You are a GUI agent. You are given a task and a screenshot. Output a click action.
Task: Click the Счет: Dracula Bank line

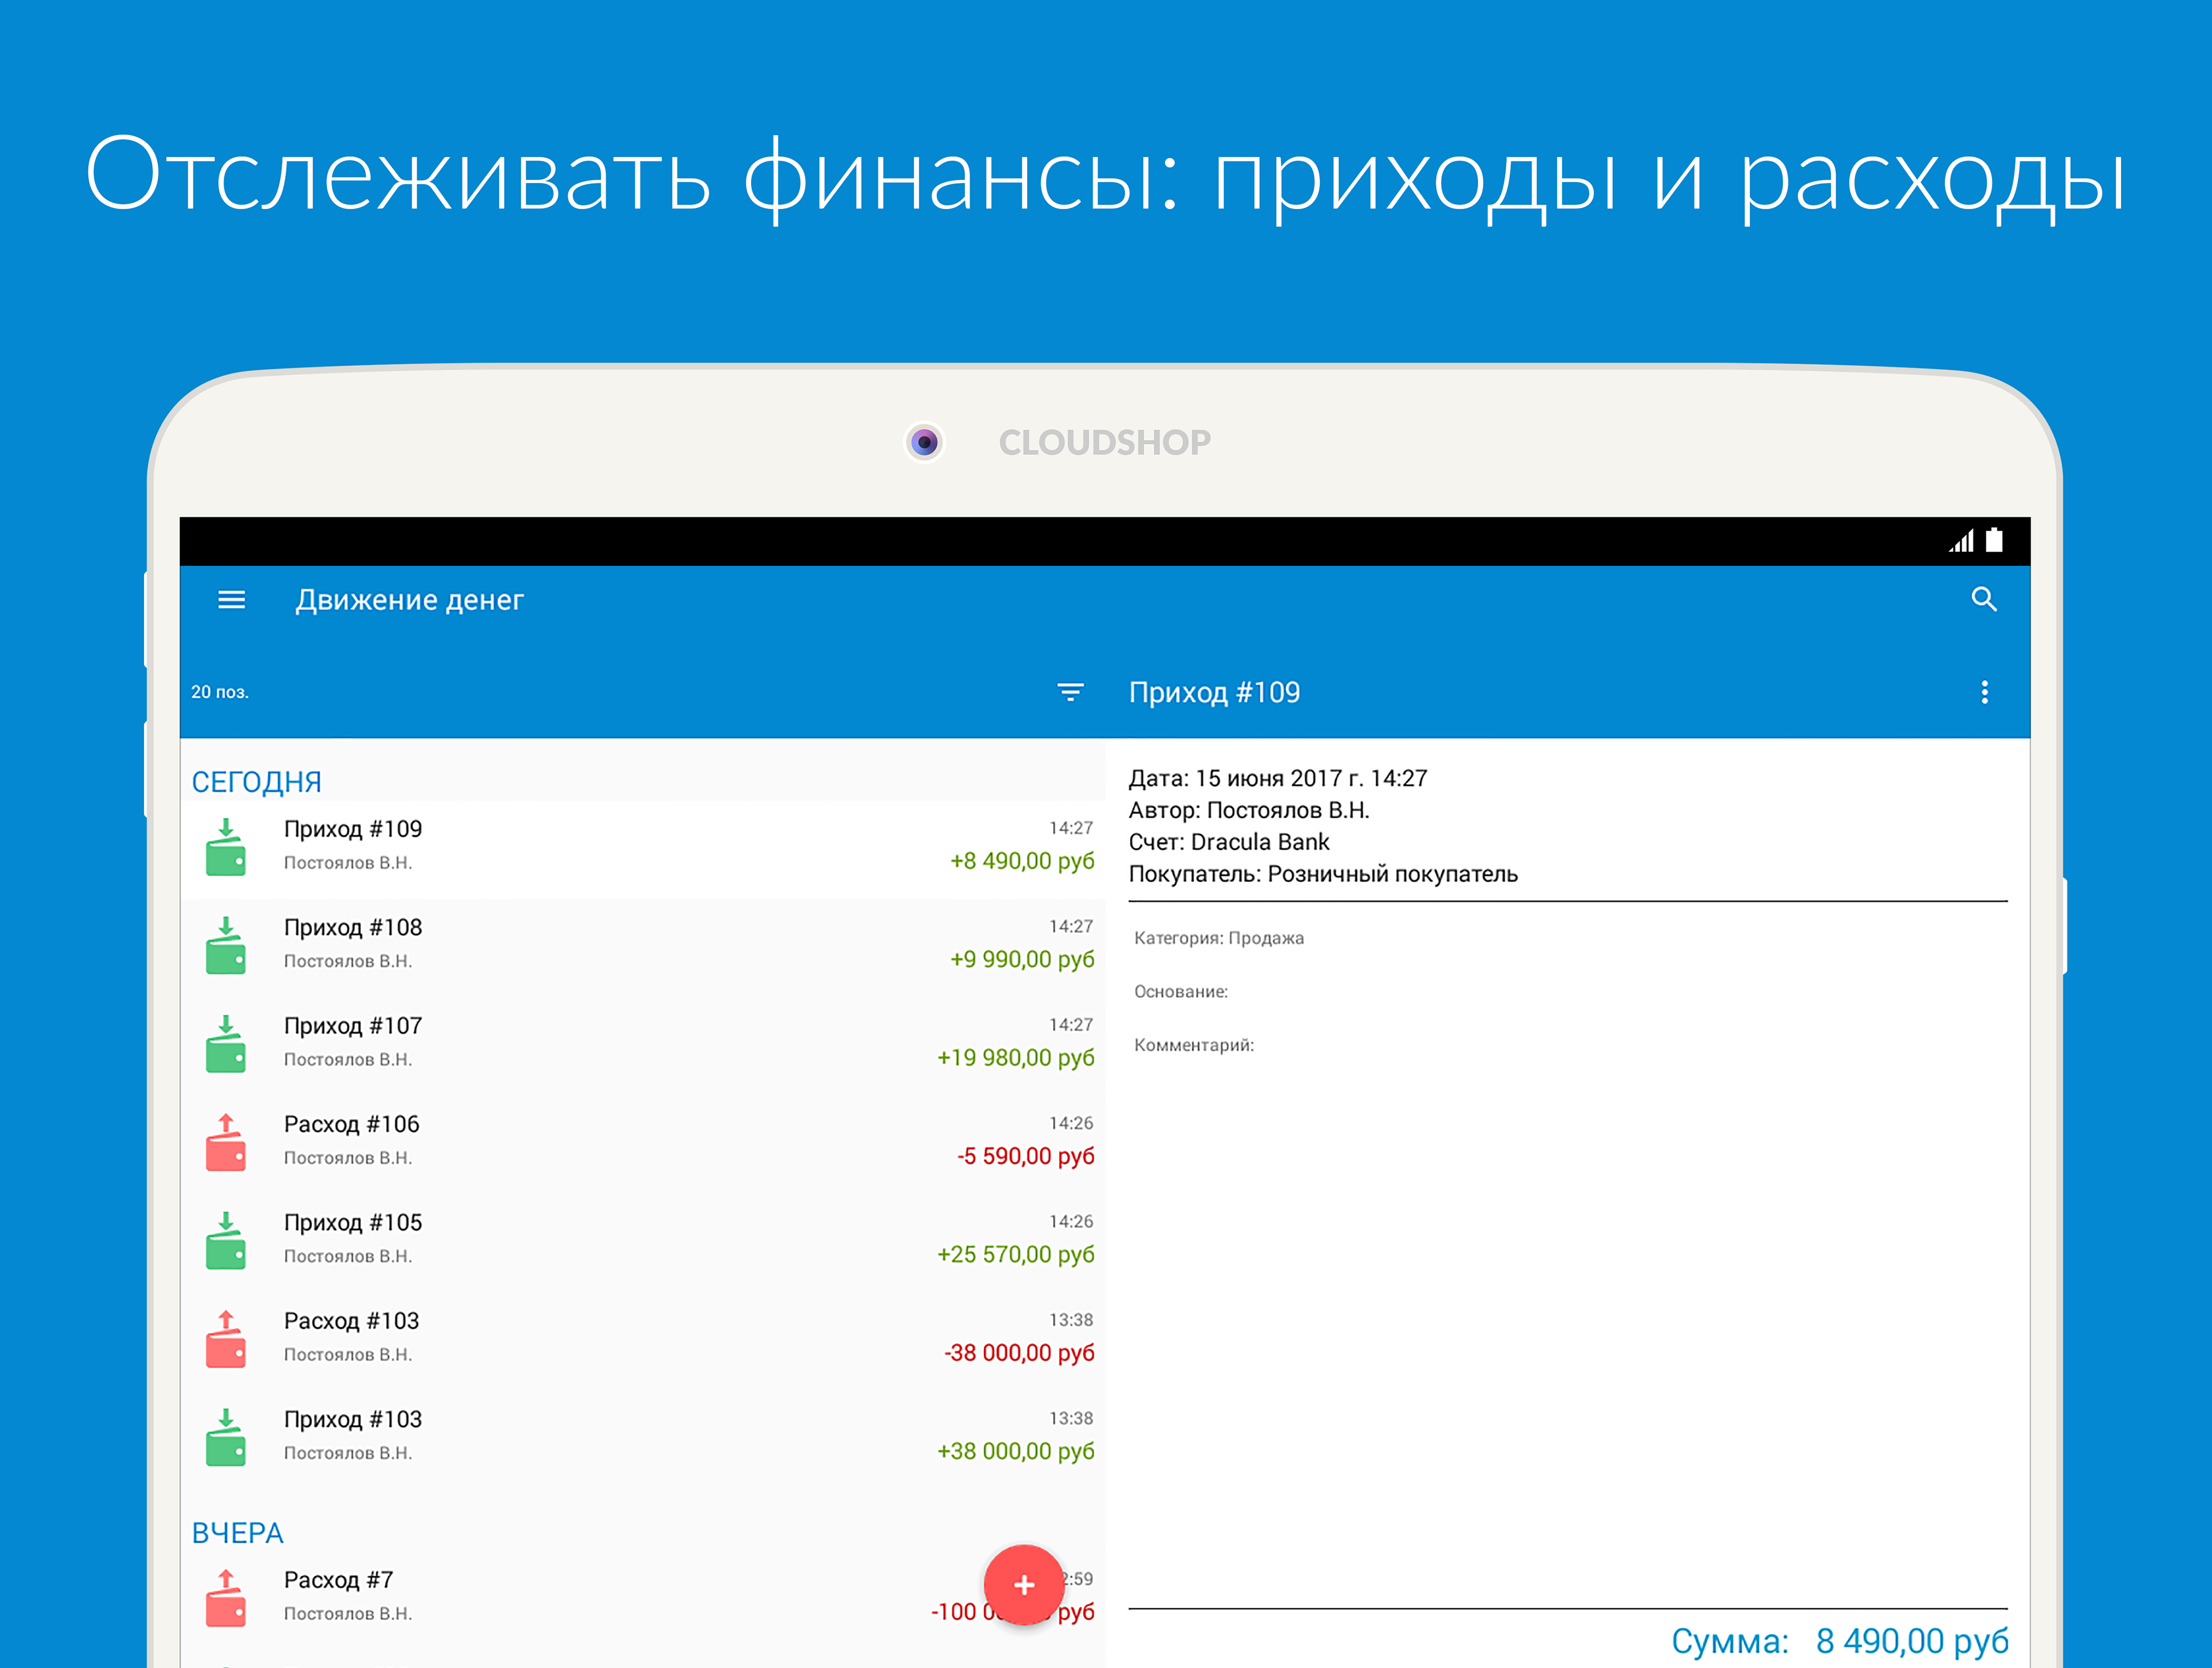click(1228, 842)
